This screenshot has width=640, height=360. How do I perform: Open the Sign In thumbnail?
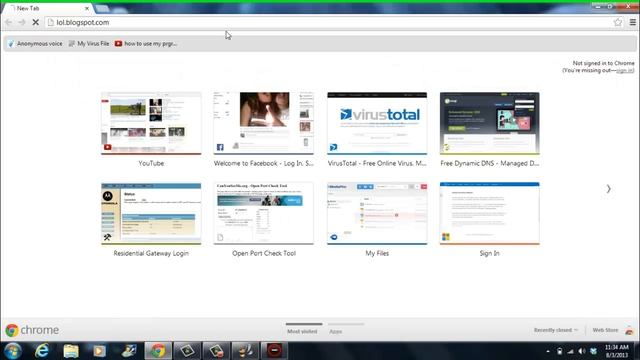[x=489, y=213]
